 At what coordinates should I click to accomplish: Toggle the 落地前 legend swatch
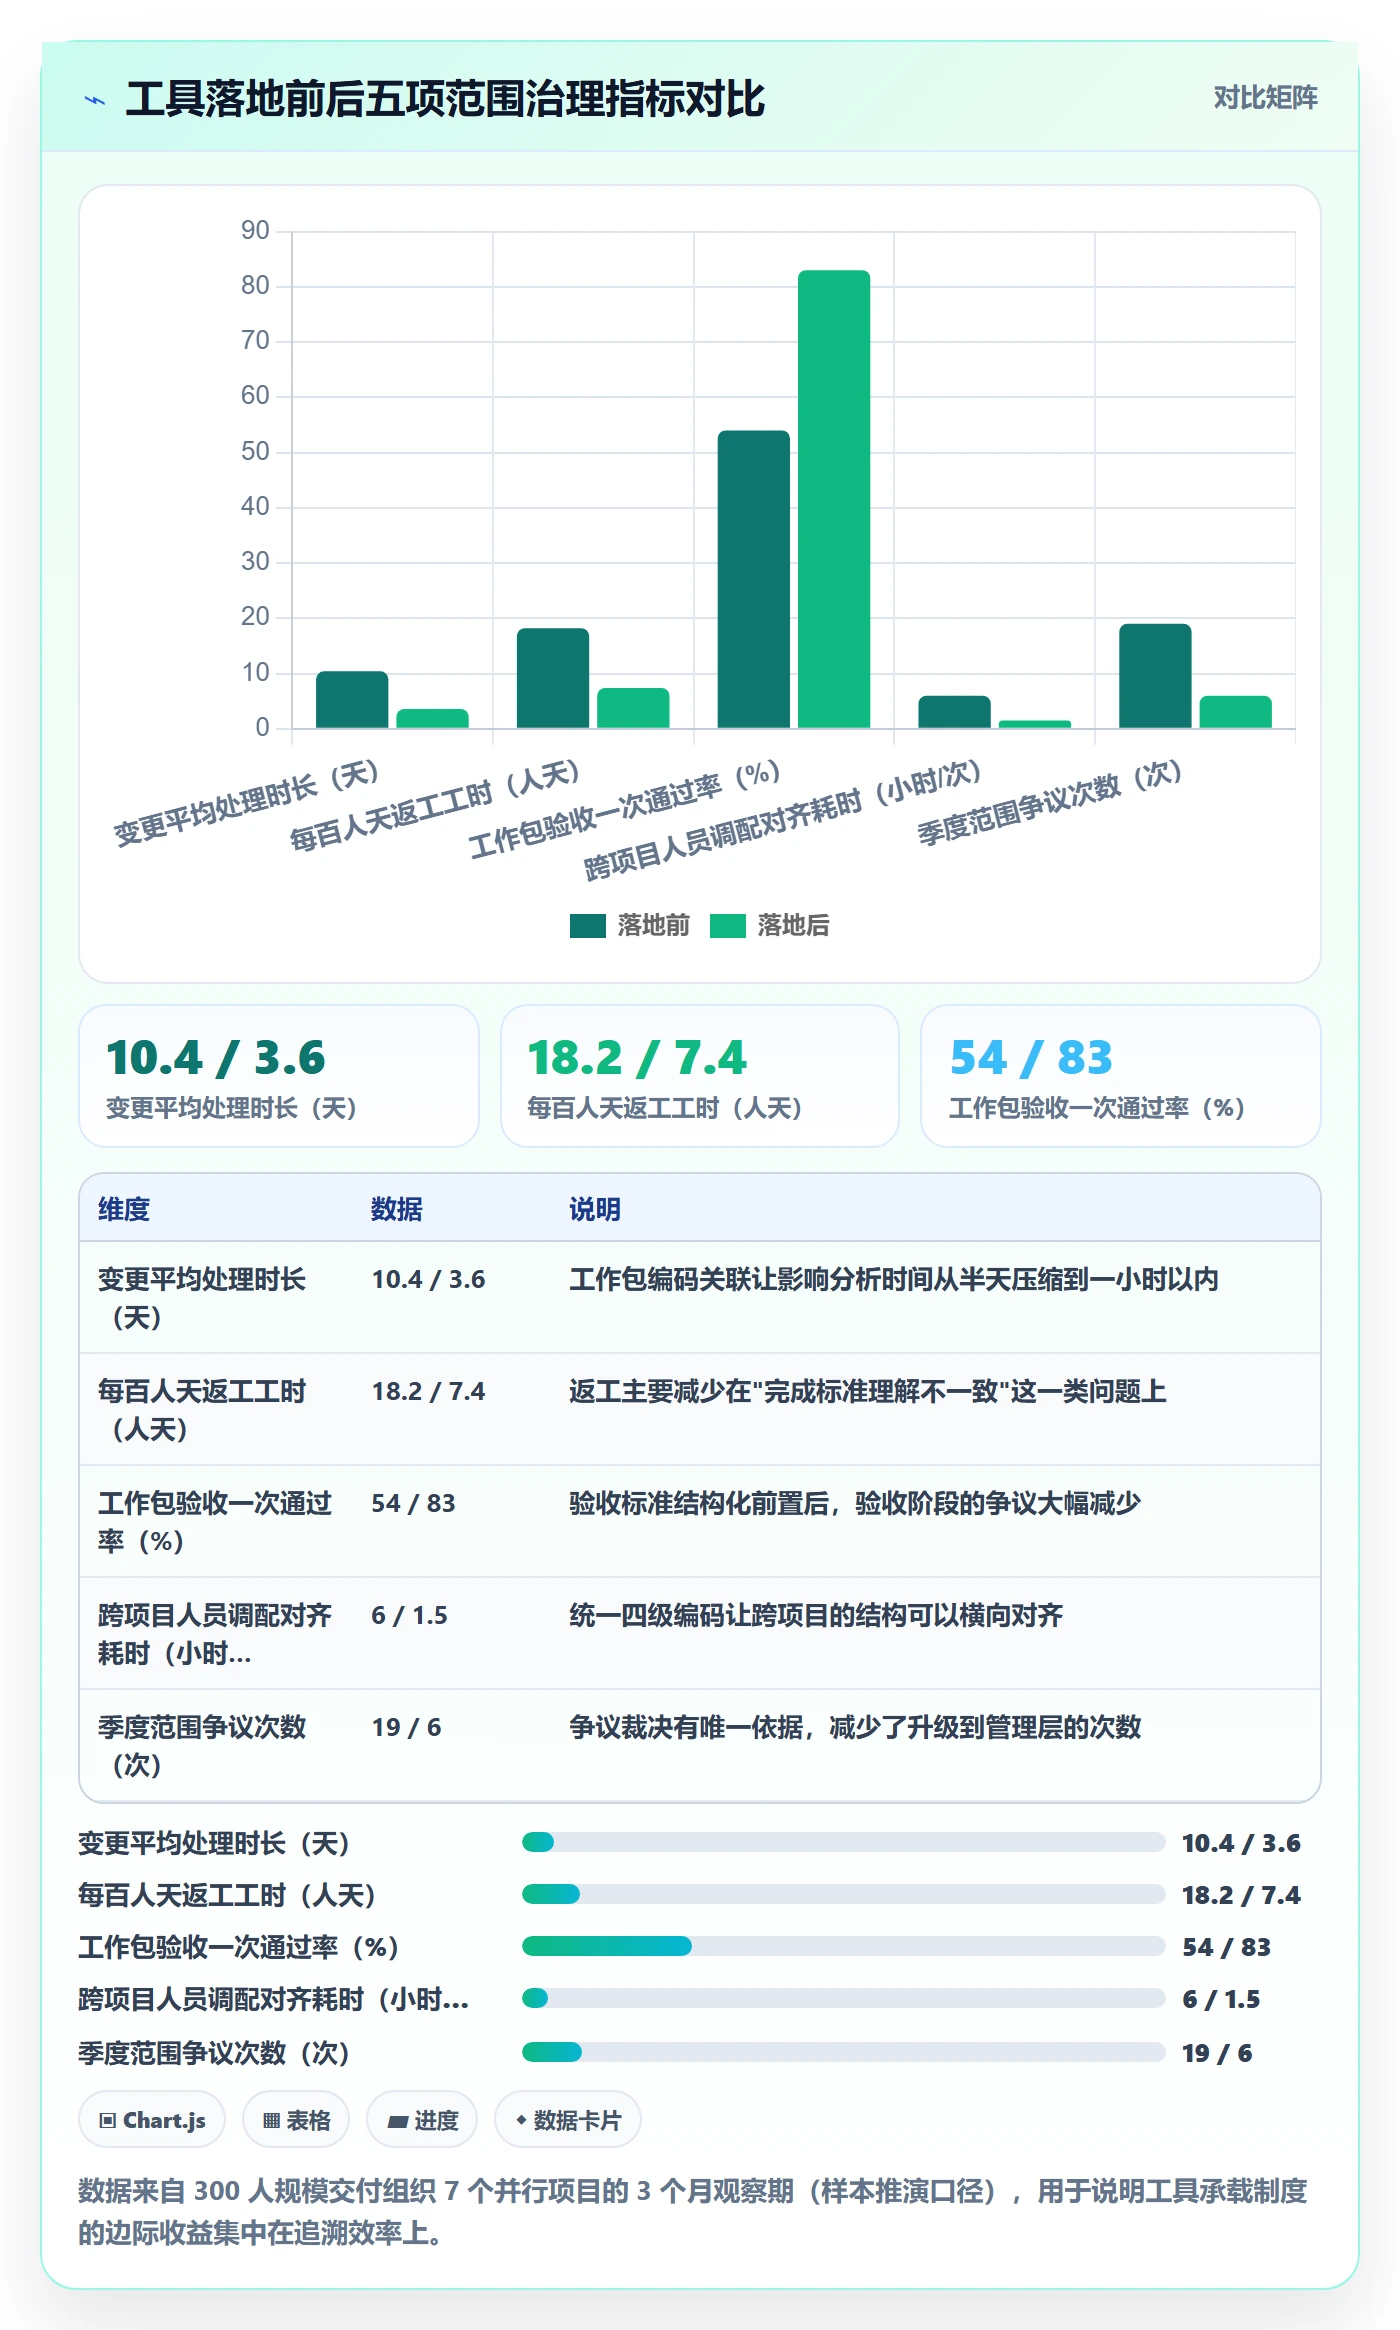[x=588, y=926]
